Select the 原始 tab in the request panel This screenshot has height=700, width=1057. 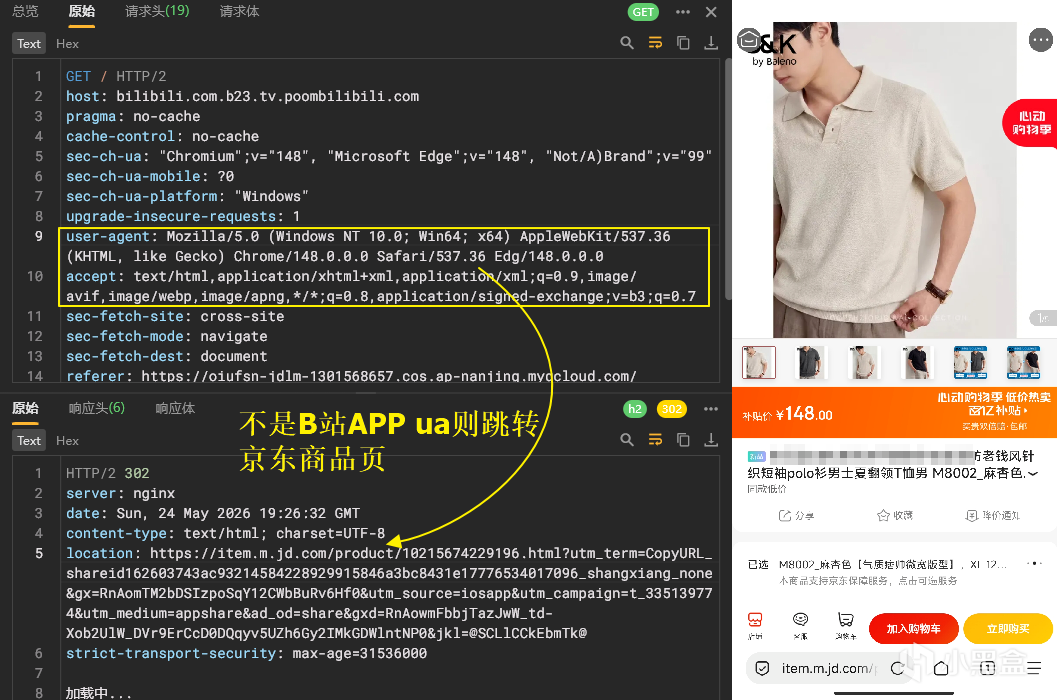point(82,11)
